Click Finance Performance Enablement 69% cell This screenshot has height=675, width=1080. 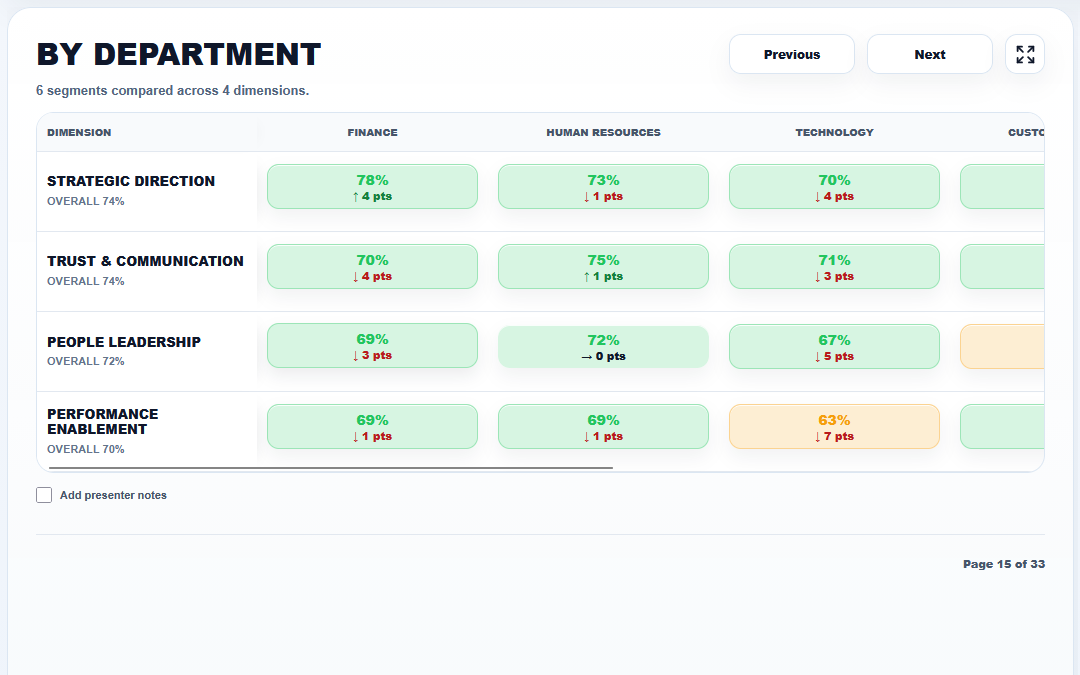(x=373, y=426)
